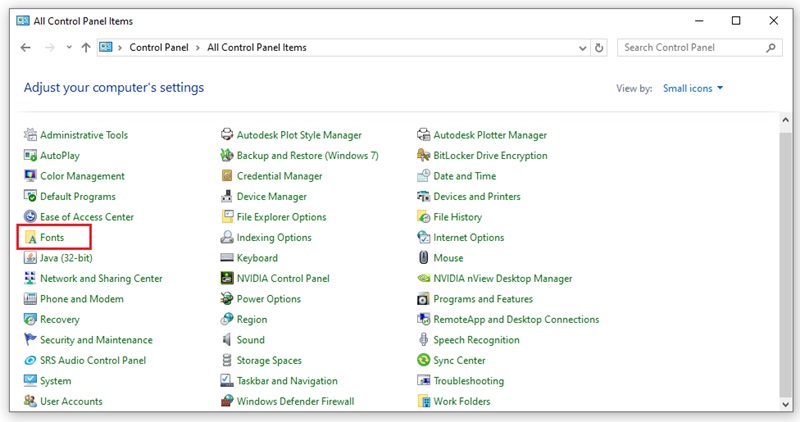Open the Sync Center link
800x422 pixels.
coord(459,360)
